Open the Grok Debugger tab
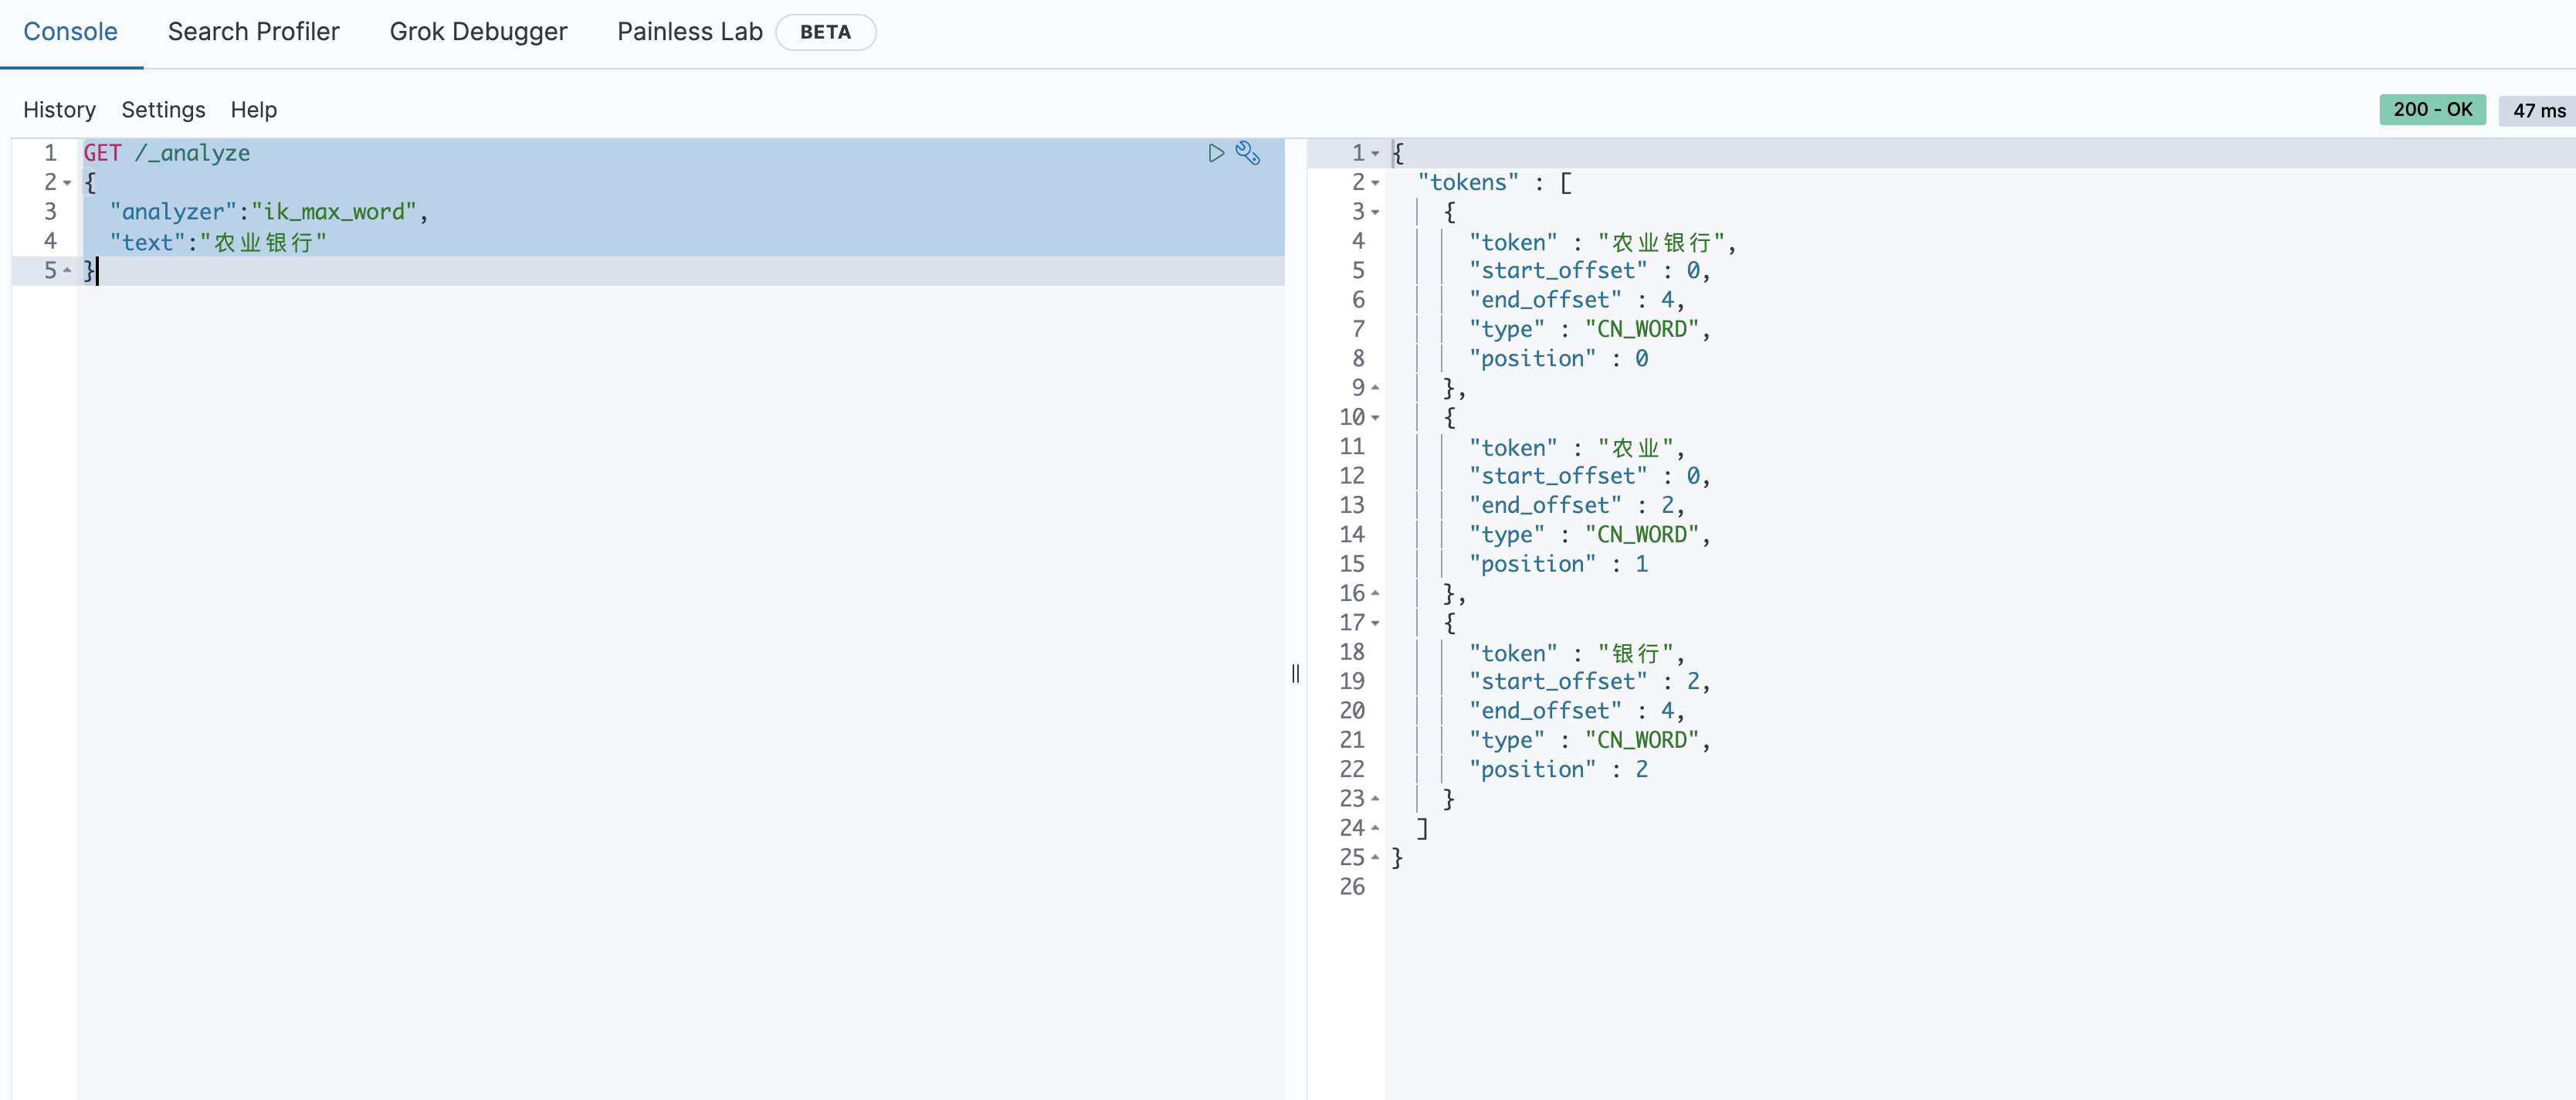This screenshot has height=1100, width=2576. click(x=478, y=32)
